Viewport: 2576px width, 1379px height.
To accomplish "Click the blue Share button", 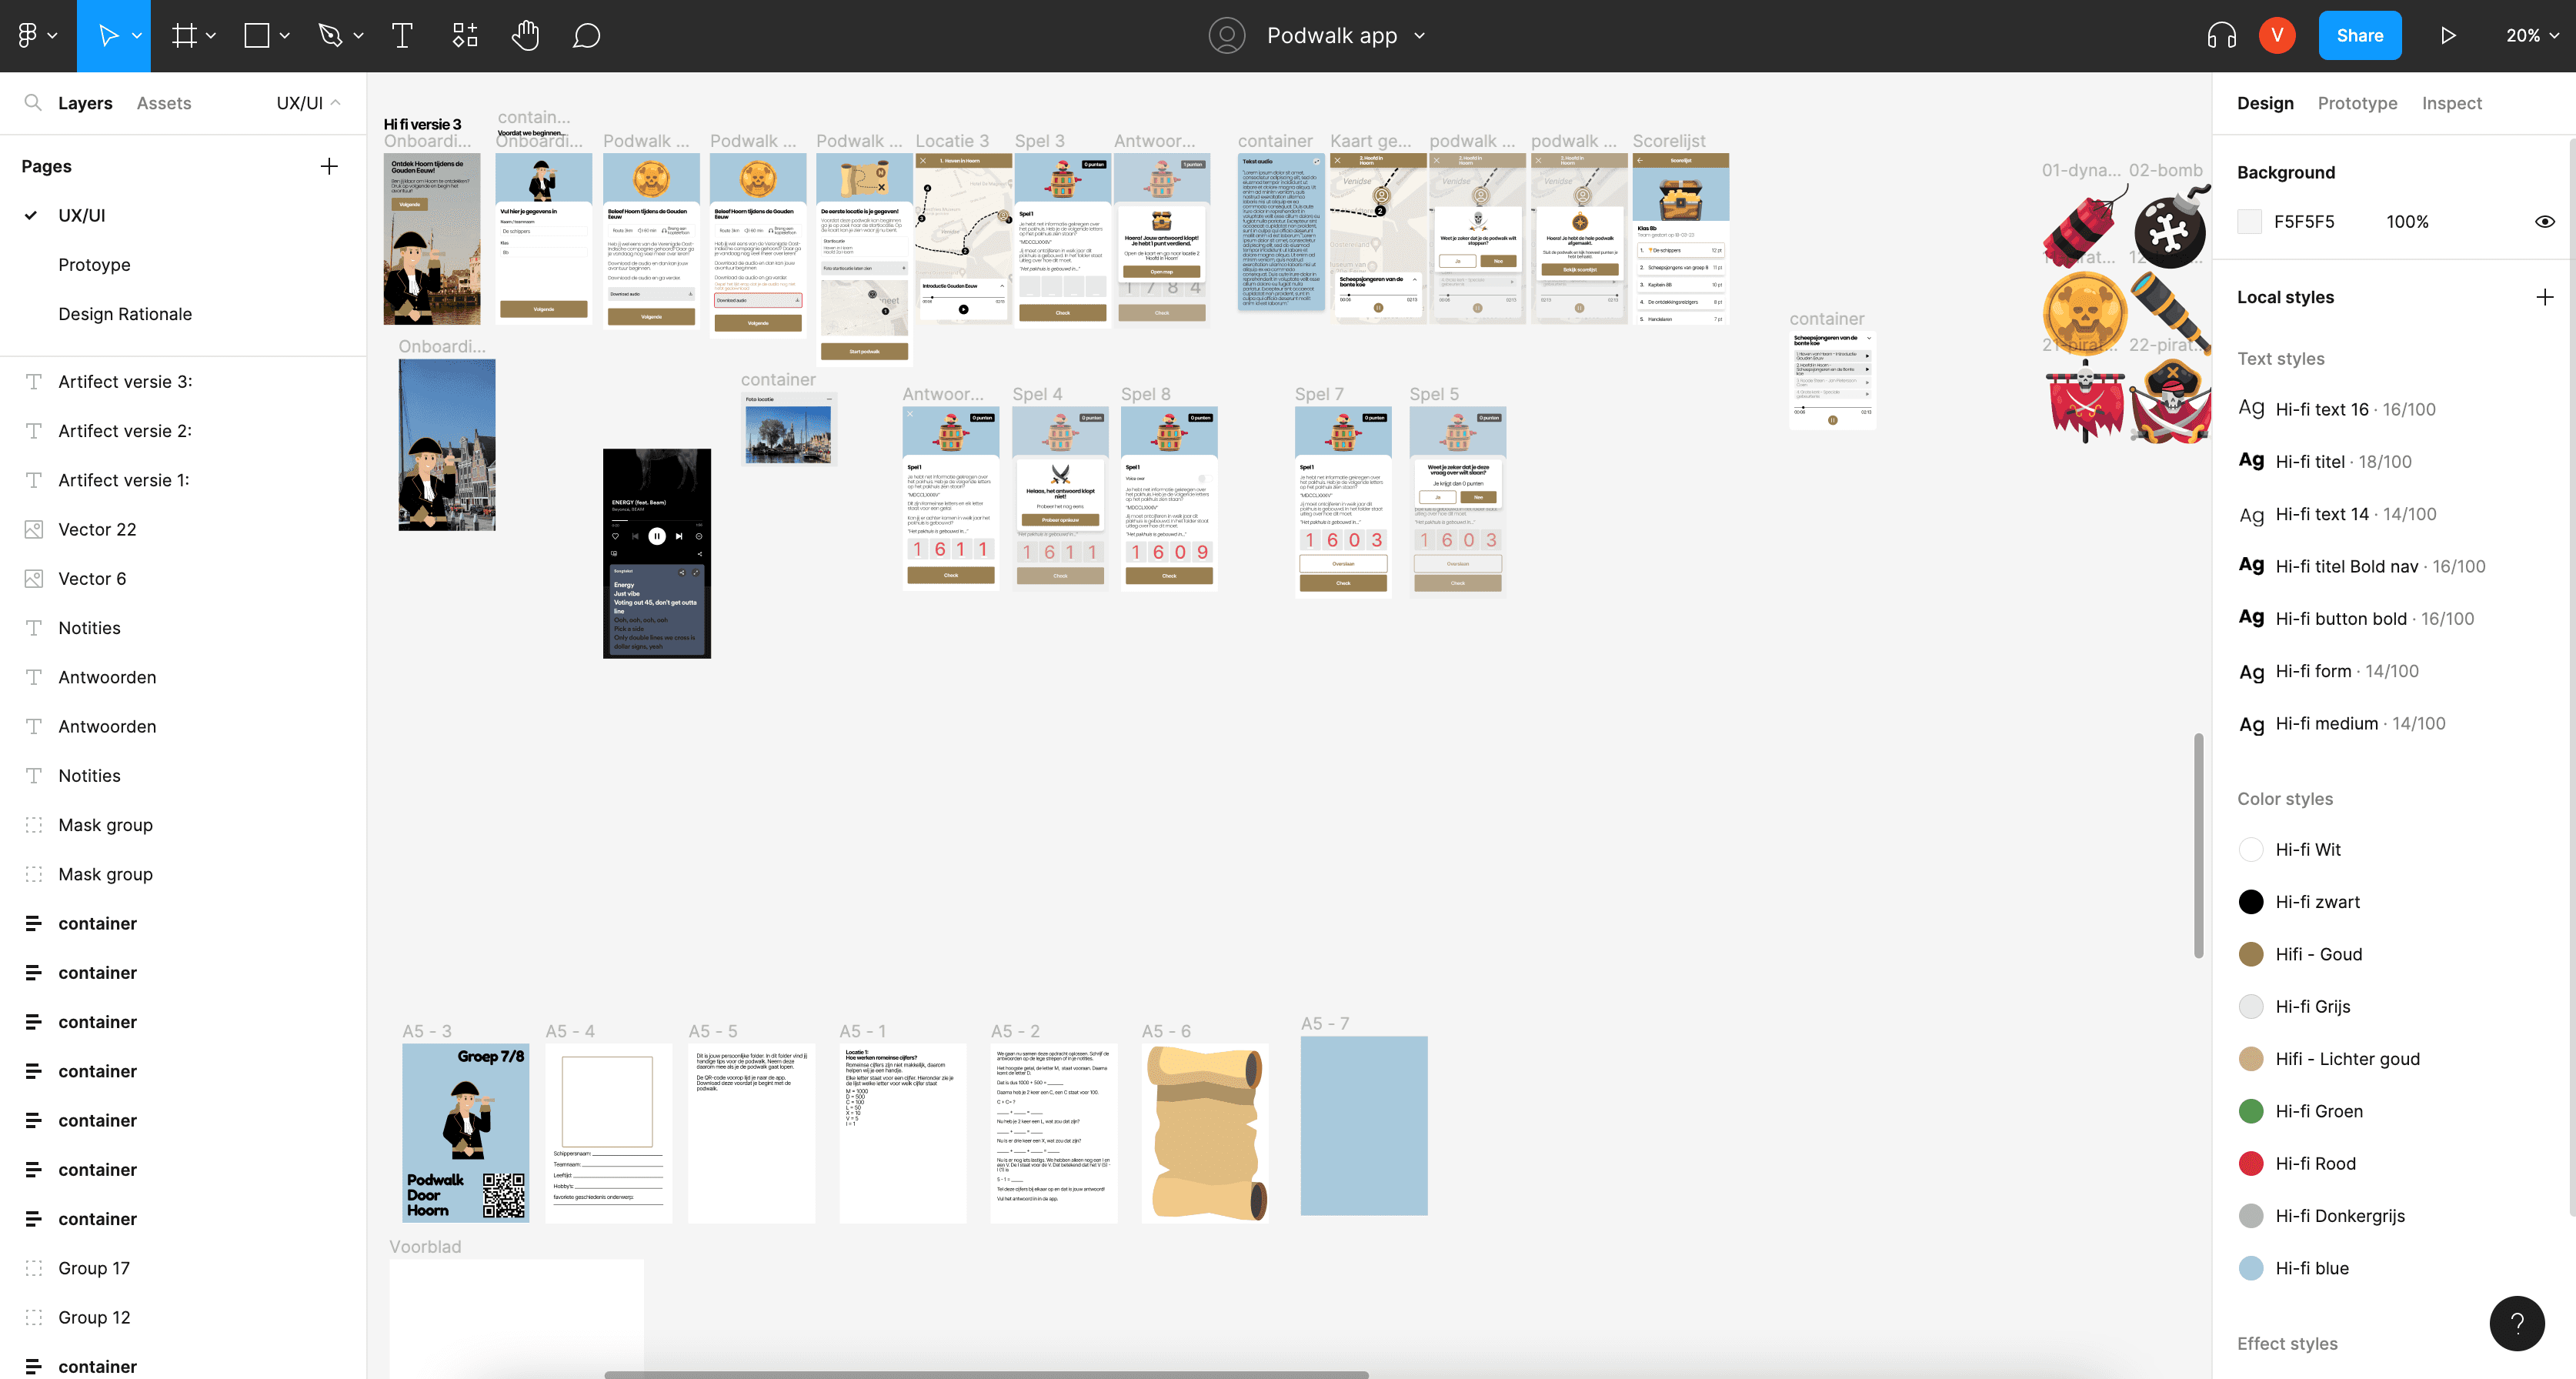I will pyautogui.click(x=2359, y=36).
